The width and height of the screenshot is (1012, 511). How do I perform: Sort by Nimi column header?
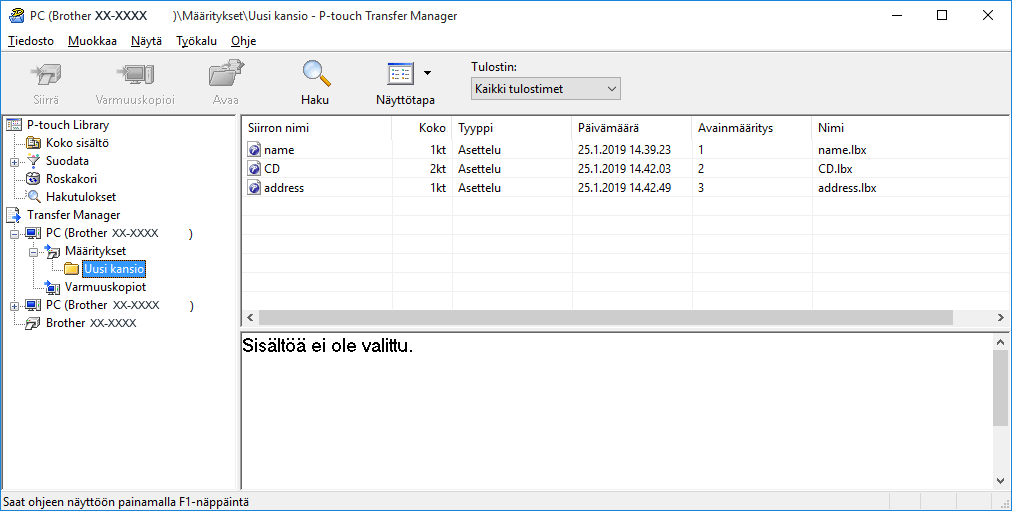(910, 128)
